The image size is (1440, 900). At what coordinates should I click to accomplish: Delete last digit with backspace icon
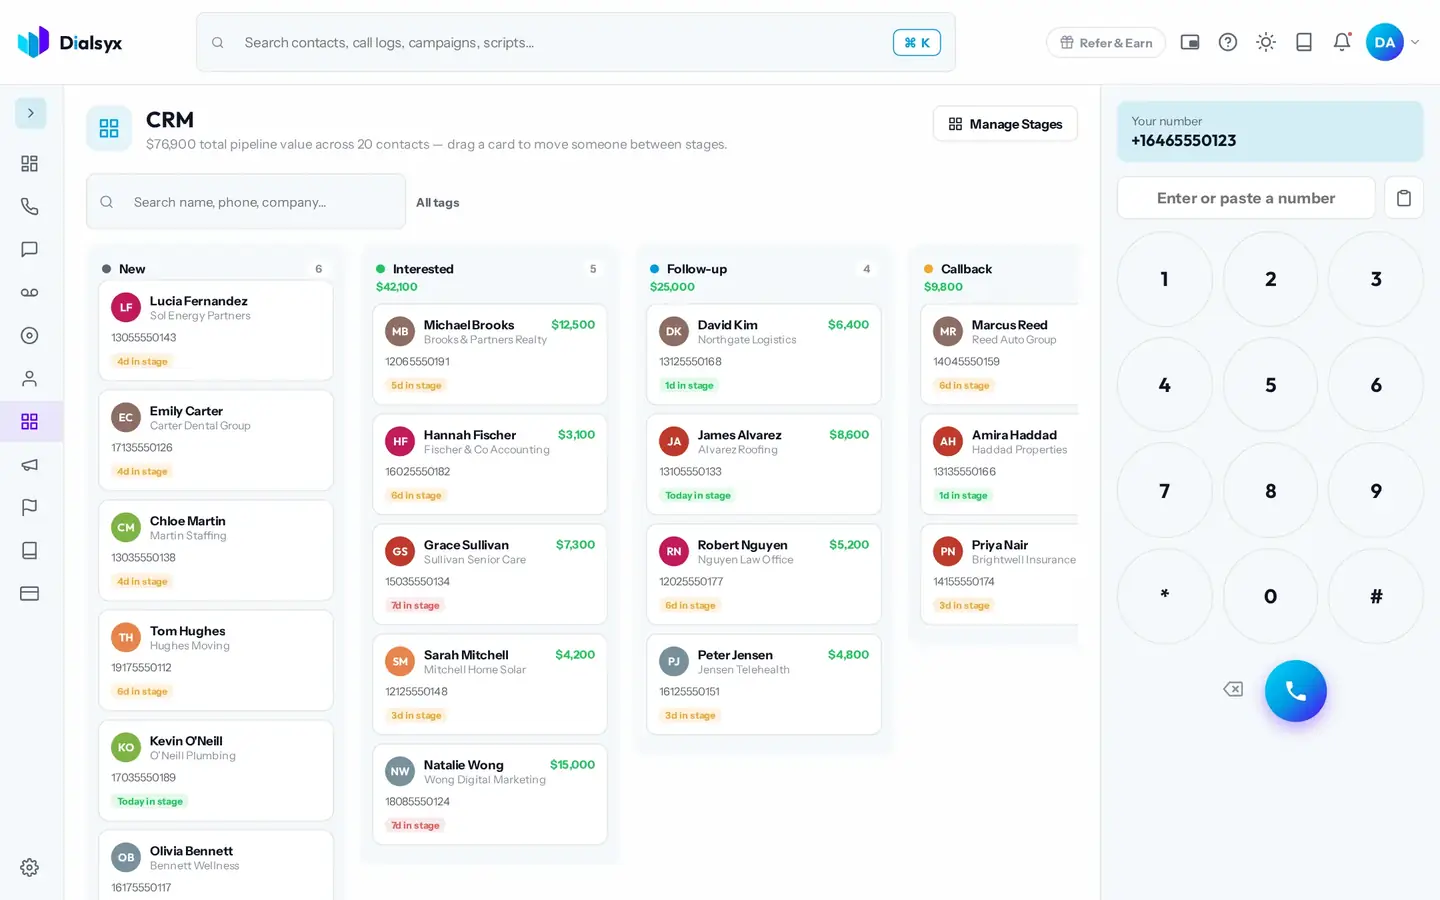(1233, 689)
